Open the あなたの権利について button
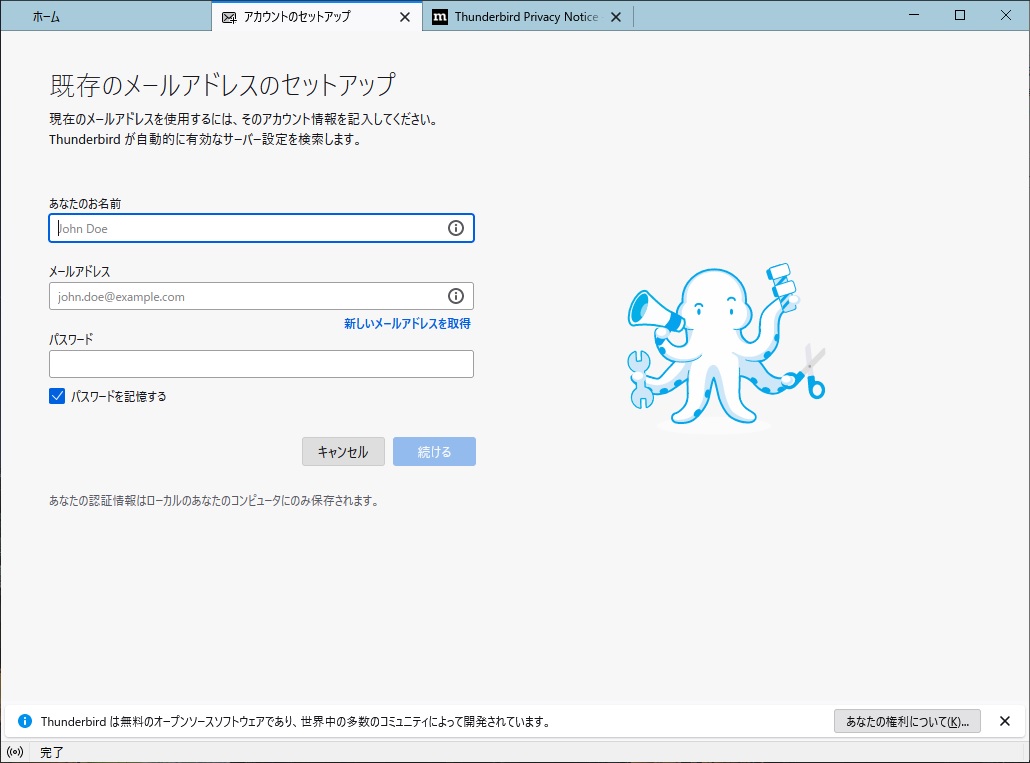The width and height of the screenshot is (1030, 763). (907, 721)
